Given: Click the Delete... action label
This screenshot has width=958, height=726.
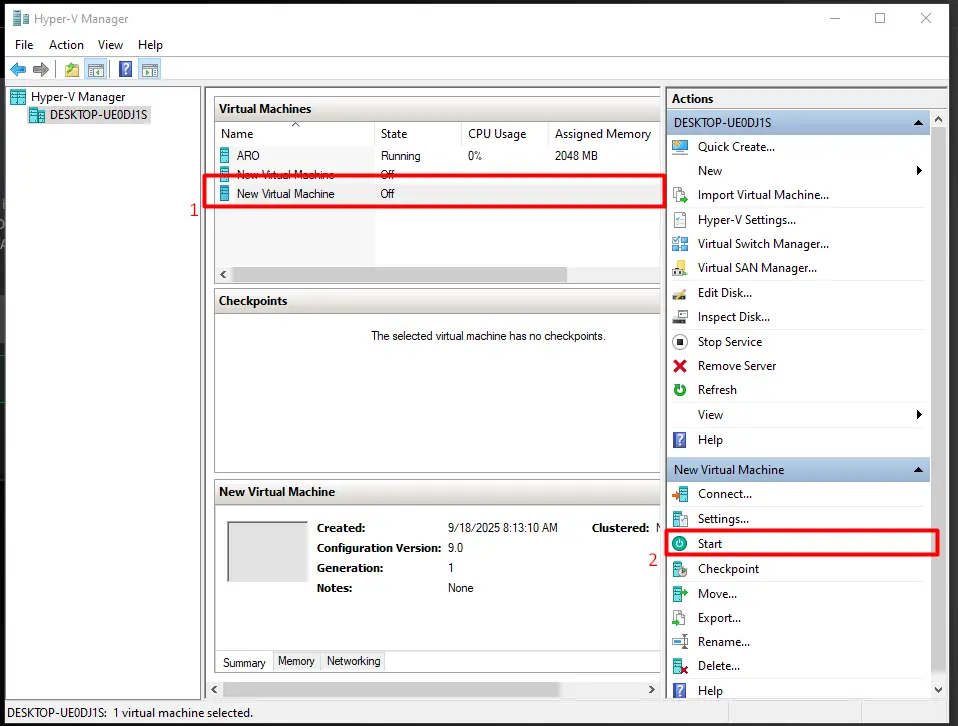Looking at the screenshot, I should click(718, 666).
